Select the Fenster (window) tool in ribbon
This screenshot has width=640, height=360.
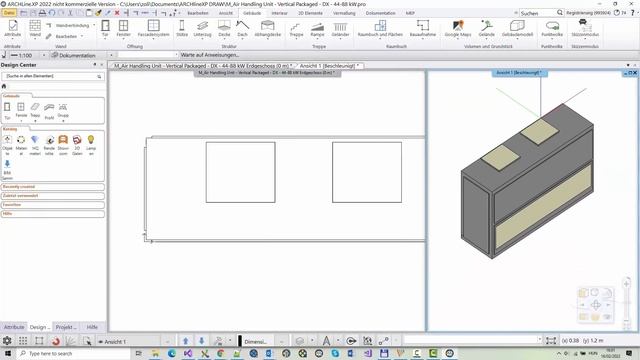click(x=123, y=29)
